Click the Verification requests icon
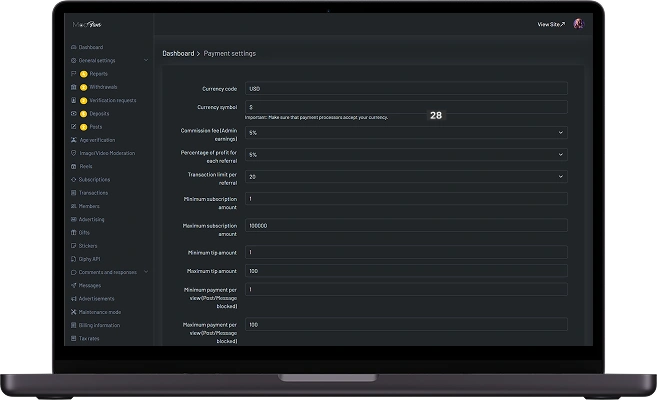 click(x=74, y=100)
